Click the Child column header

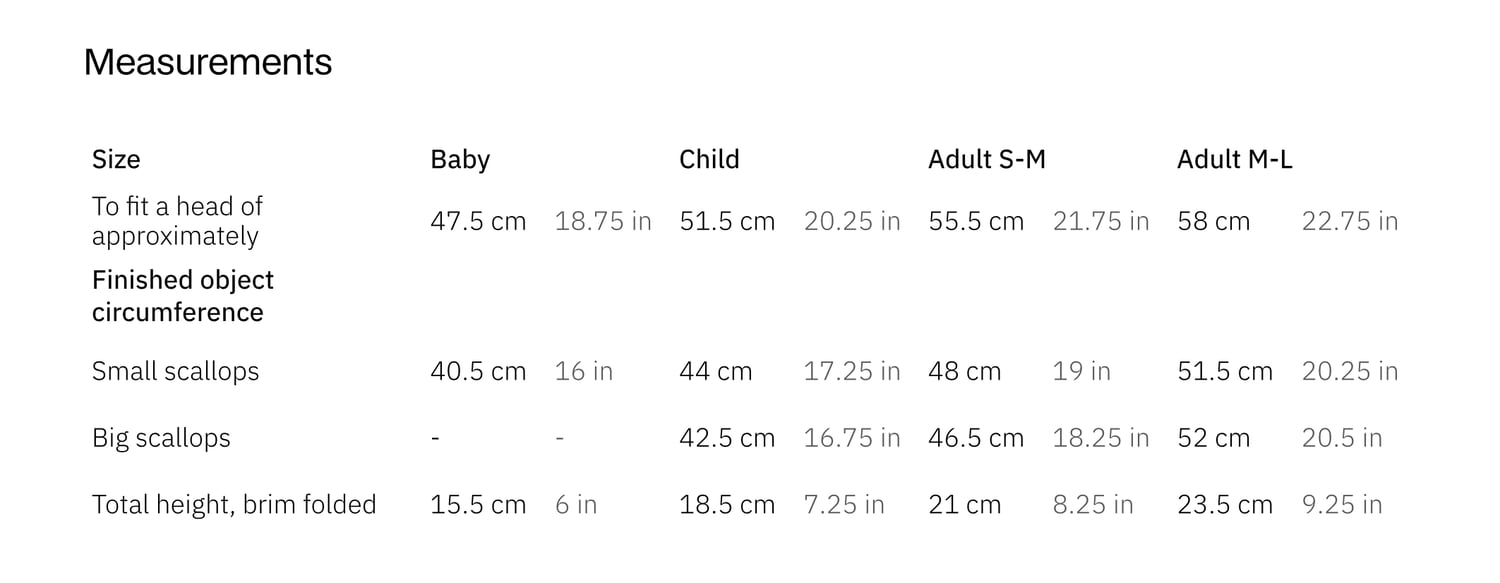(709, 159)
